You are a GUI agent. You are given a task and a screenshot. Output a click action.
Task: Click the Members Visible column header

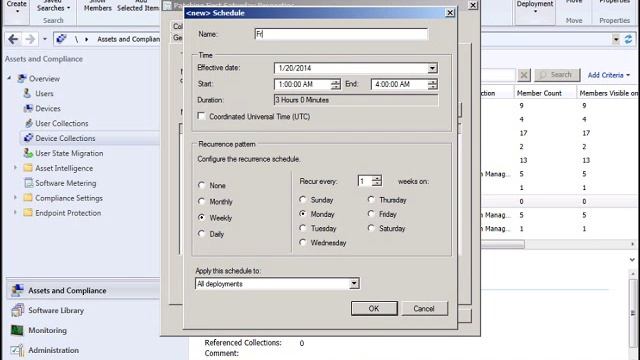coord(608,93)
